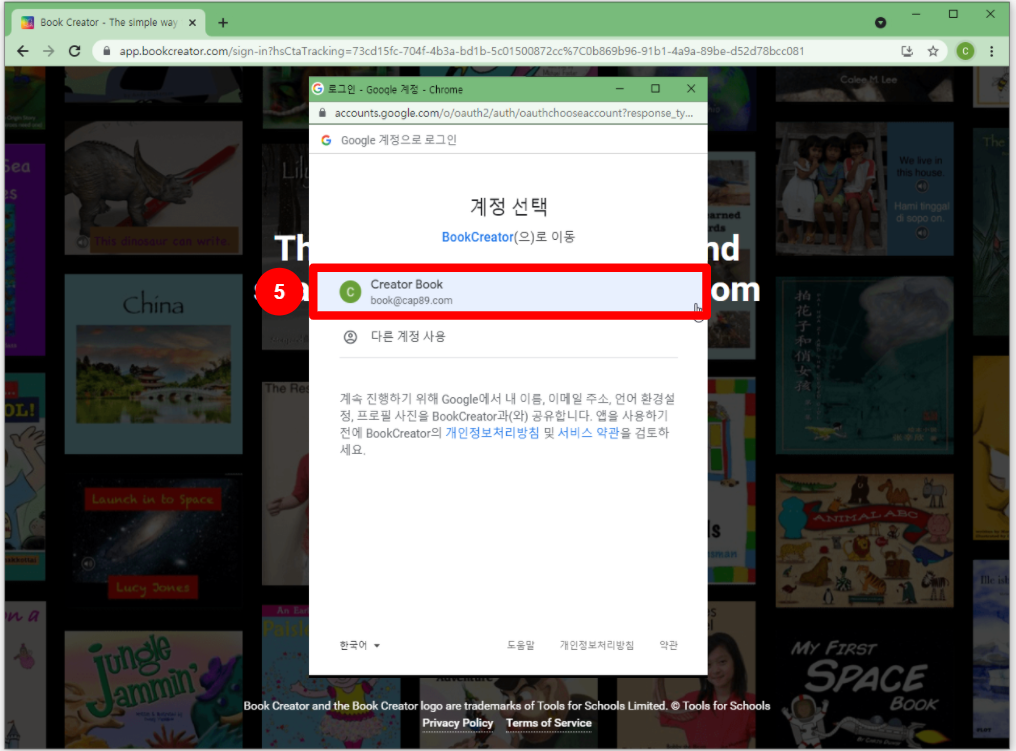This screenshot has height=751, width=1016.
Task: Close the Google sign-in popup window
Action: point(691,89)
